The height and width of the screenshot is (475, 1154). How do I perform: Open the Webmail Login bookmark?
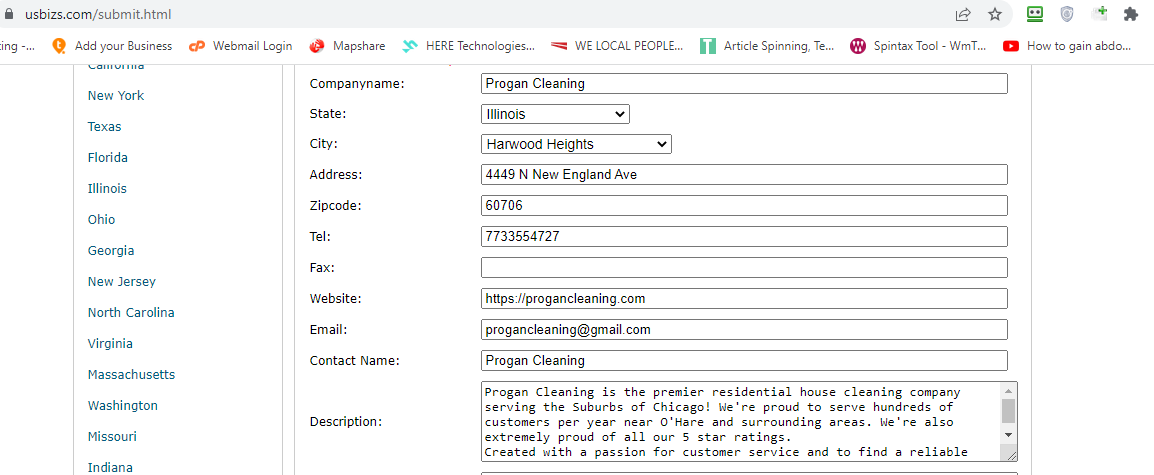pyautogui.click(x=241, y=46)
